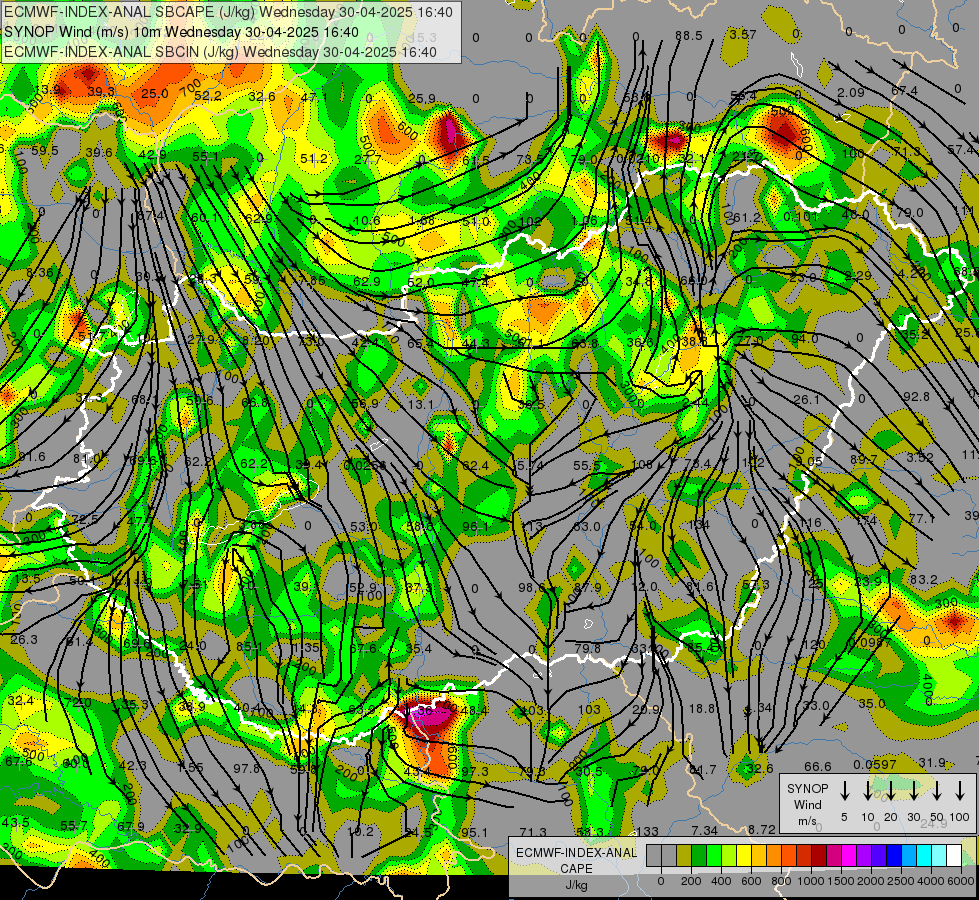Screen dimensions: 979x900
Task: Pick the bright cyan swatch after 4000 tick
Action: click(940, 855)
